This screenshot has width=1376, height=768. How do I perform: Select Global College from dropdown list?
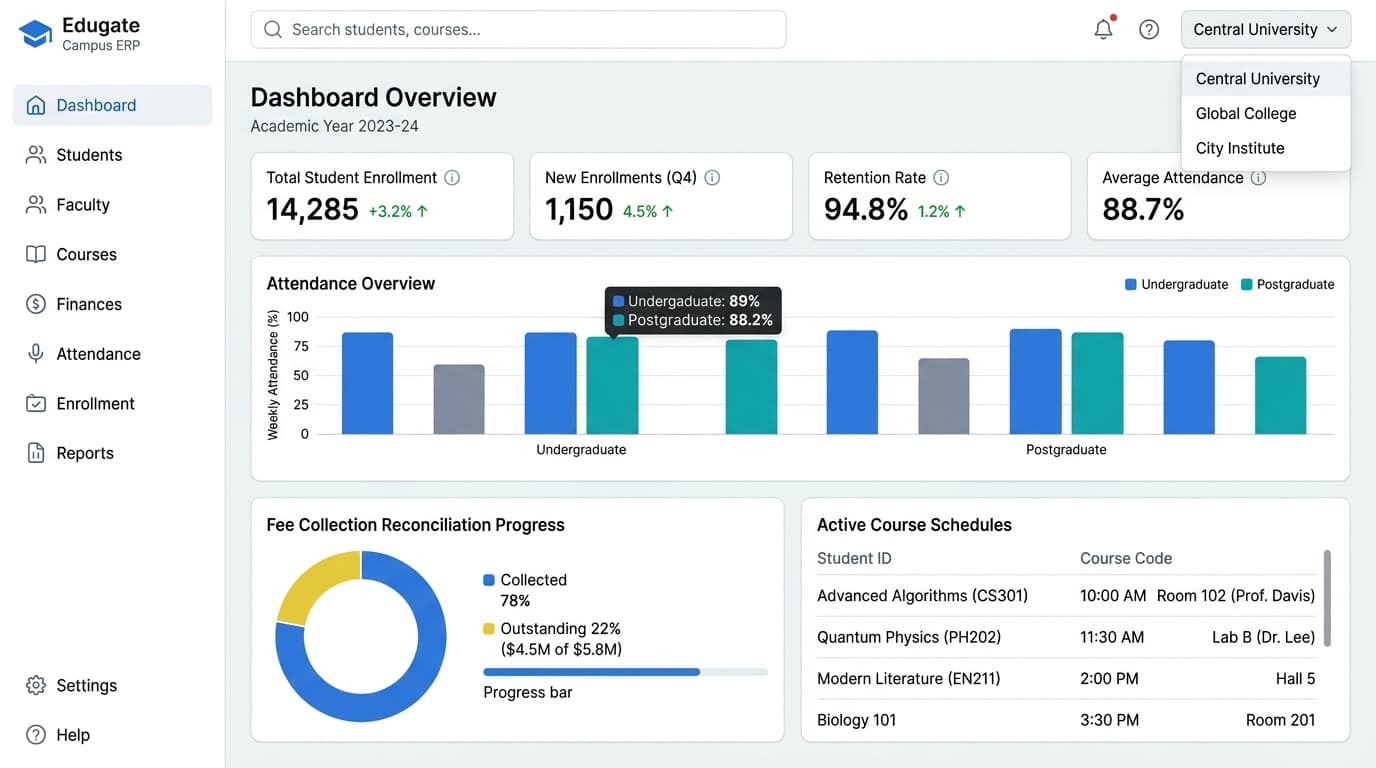1266,114
